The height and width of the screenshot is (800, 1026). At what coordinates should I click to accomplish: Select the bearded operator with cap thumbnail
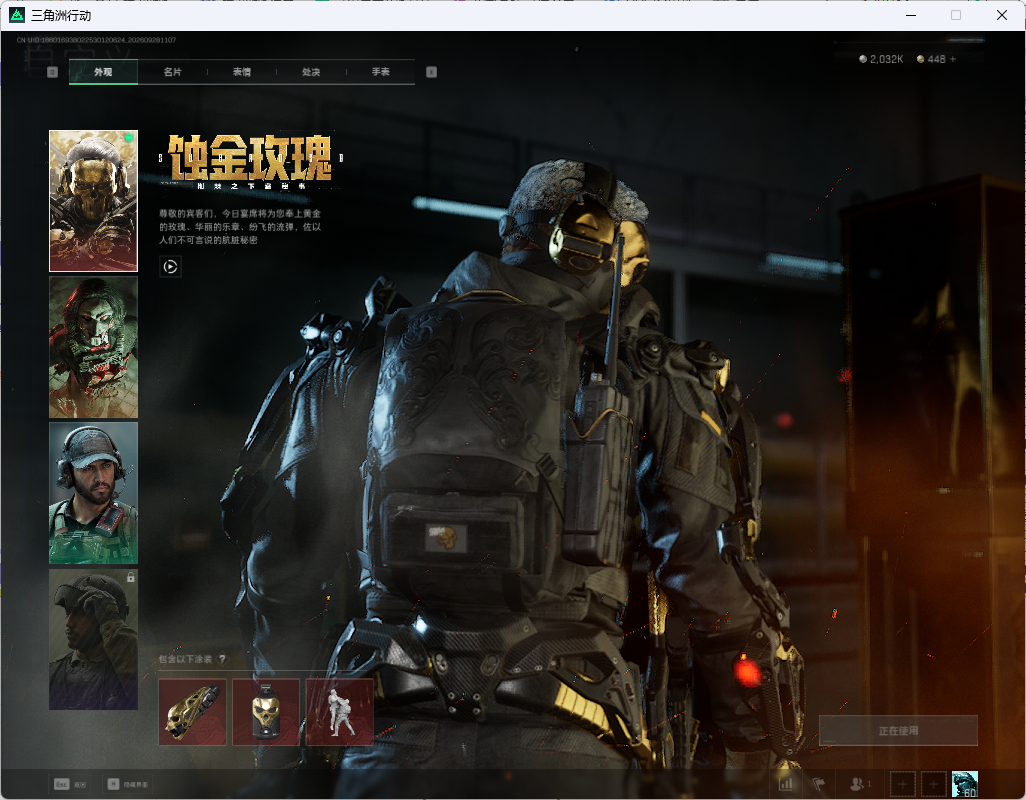(94, 493)
